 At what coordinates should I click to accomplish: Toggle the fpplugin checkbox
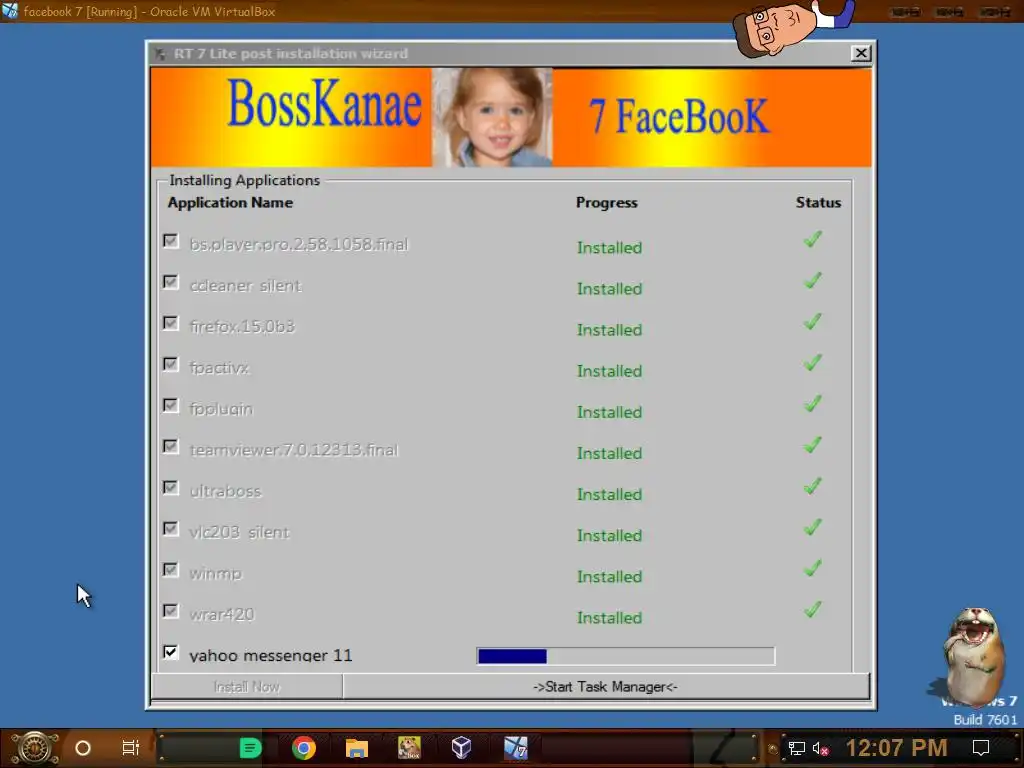coord(170,406)
